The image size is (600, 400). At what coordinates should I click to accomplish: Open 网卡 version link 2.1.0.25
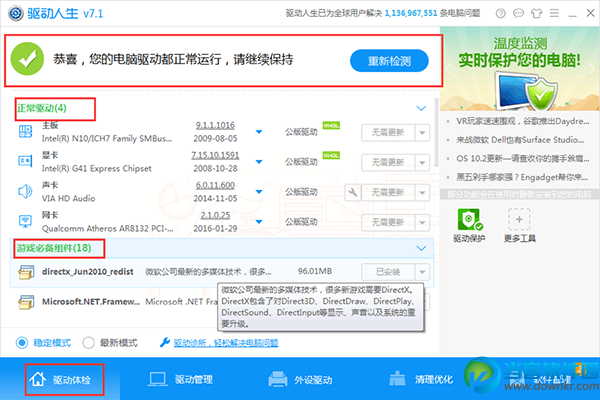[x=215, y=216]
